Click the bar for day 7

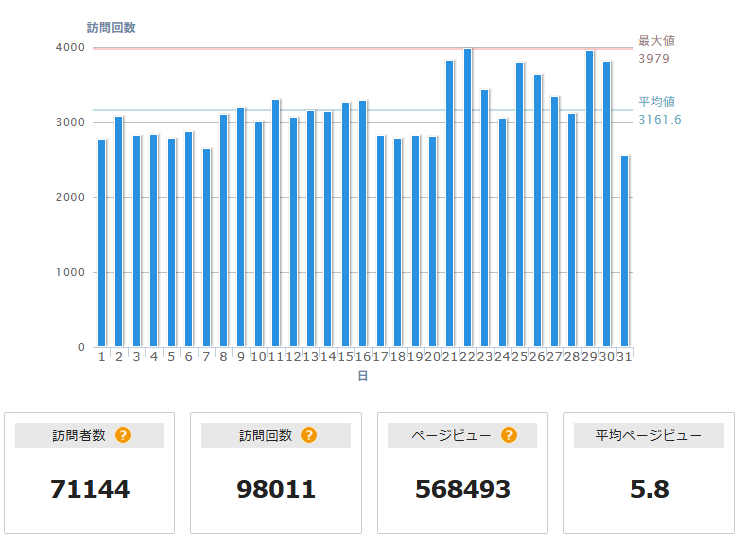pos(206,248)
